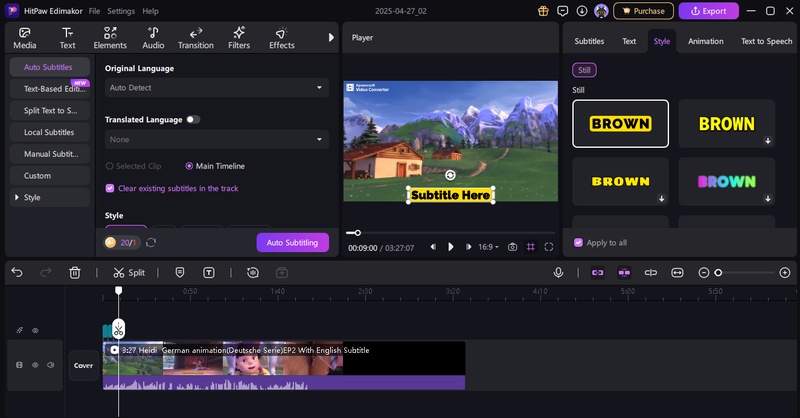Step to next frame
The height and width of the screenshot is (418, 800).
(468, 247)
